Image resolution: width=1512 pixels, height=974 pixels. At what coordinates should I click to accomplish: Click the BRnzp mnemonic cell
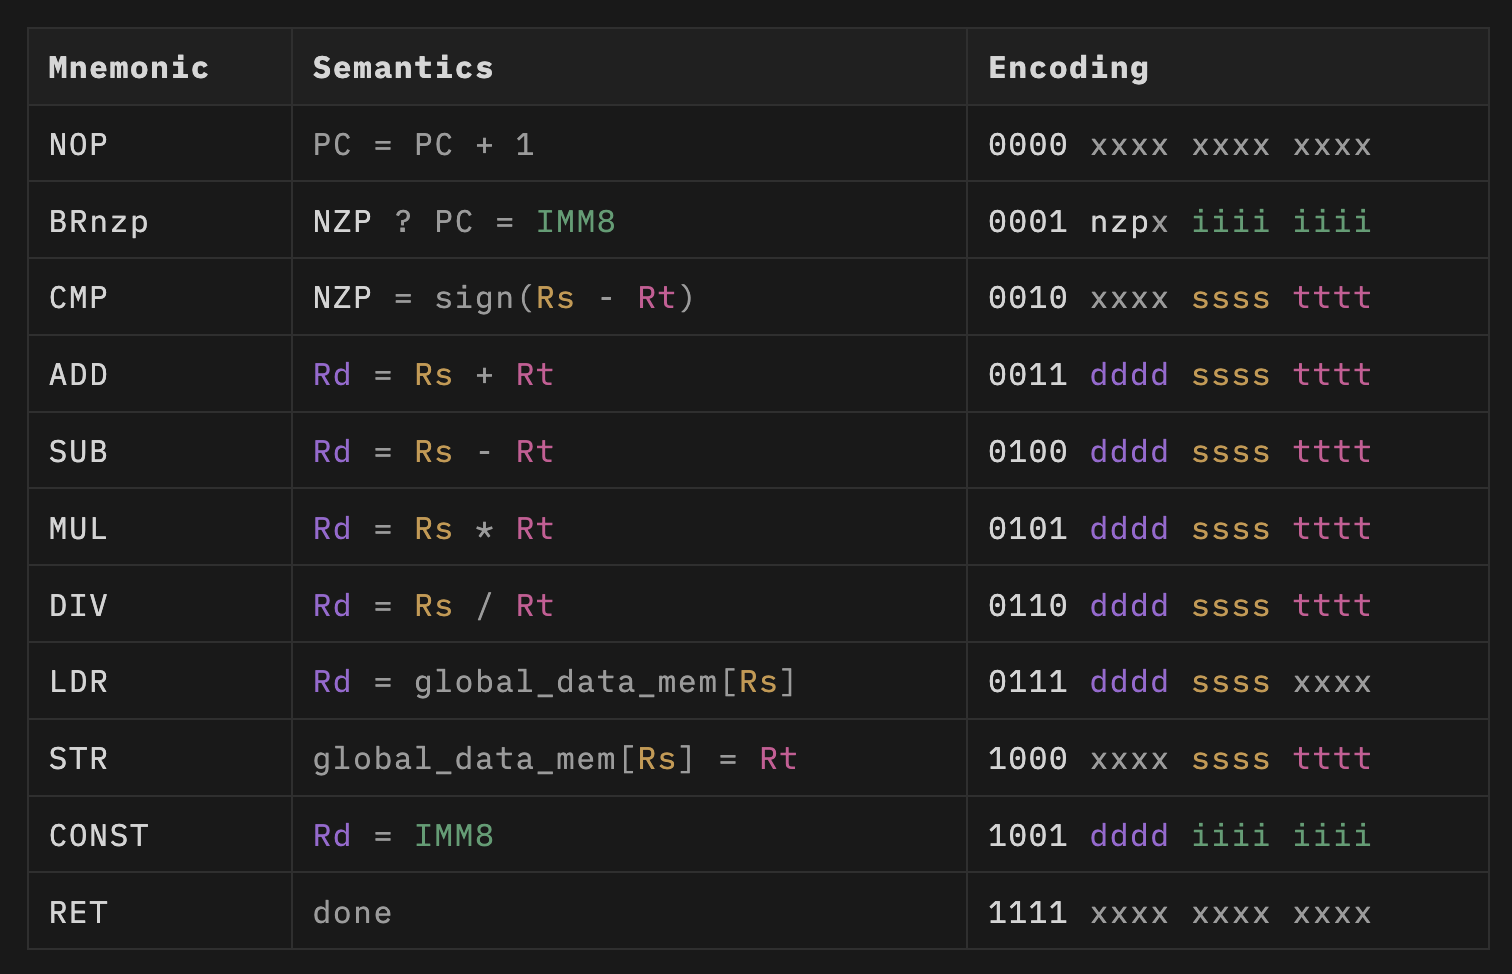(99, 221)
